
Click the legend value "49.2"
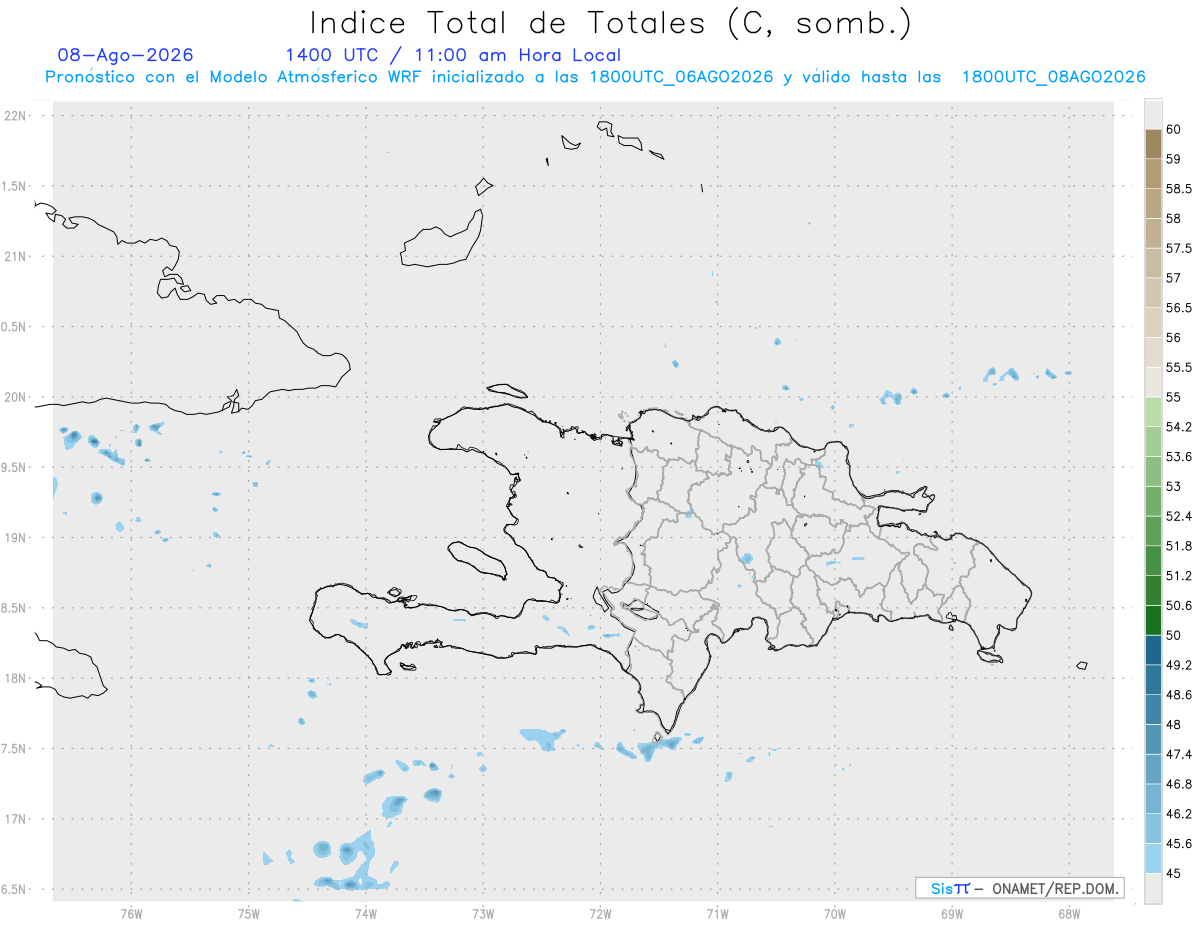[1178, 665]
